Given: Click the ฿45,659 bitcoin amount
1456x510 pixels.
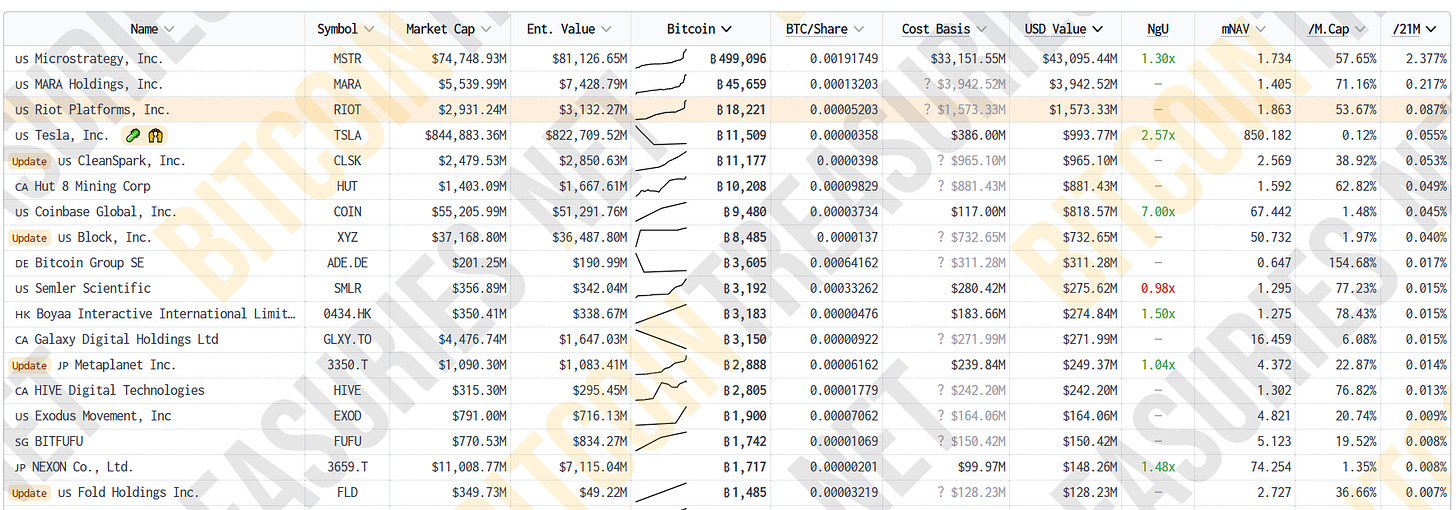Looking at the screenshot, I should click(x=742, y=84).
